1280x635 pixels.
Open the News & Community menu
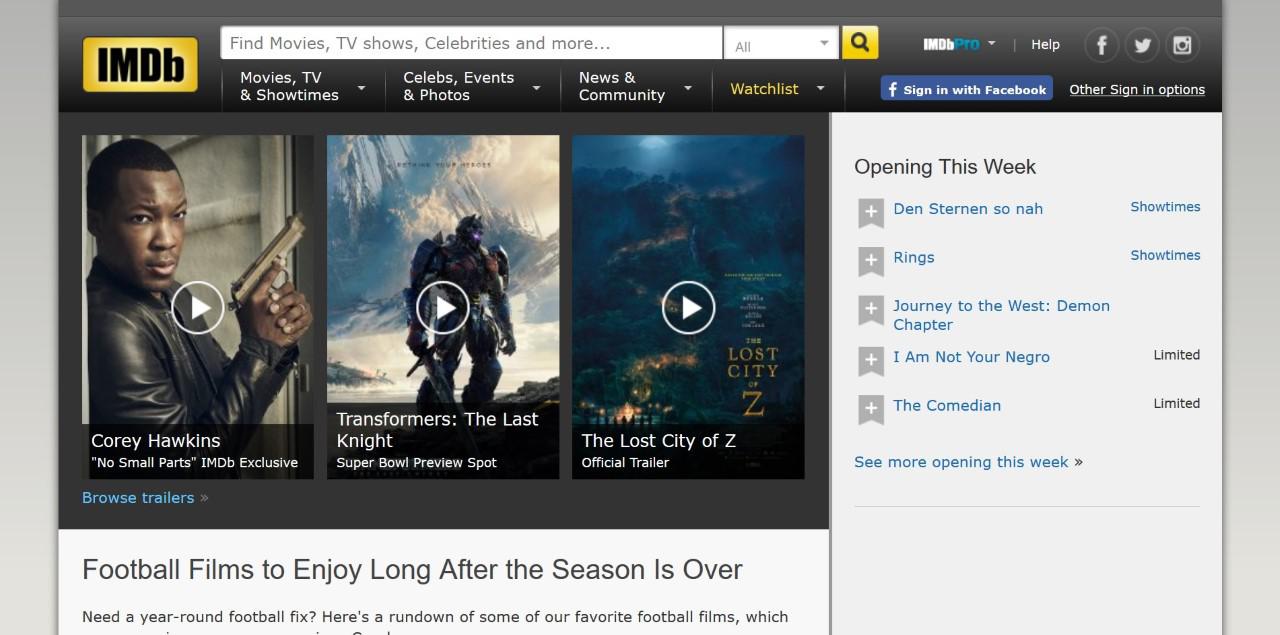[621, 86]
